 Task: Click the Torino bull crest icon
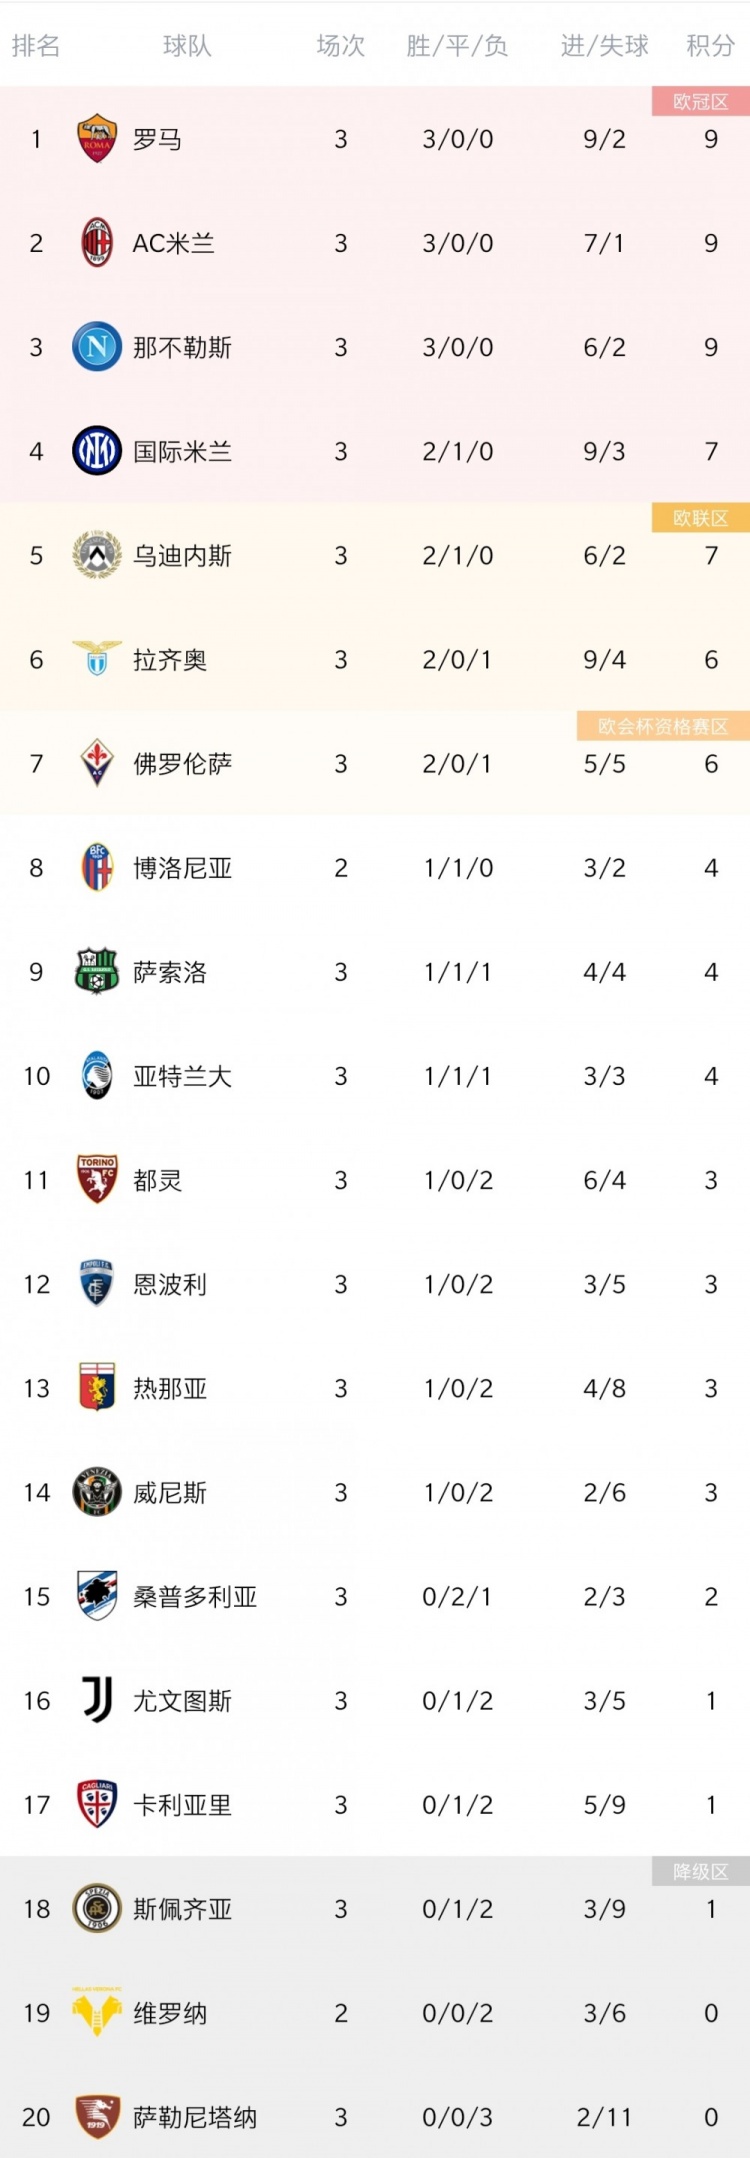pos(97,1179)
